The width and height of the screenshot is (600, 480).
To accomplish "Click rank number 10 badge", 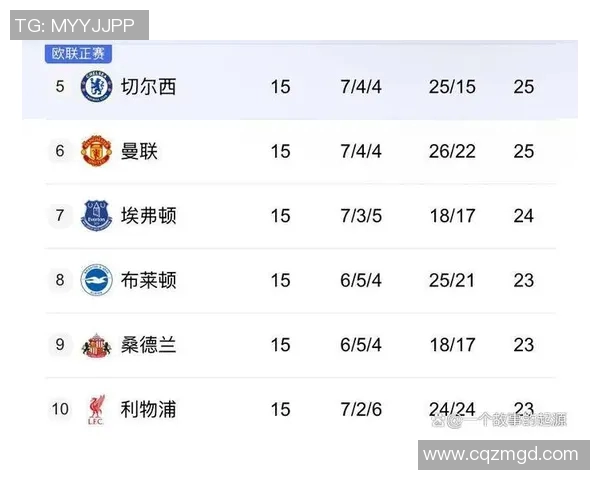I will coord(60,409).
